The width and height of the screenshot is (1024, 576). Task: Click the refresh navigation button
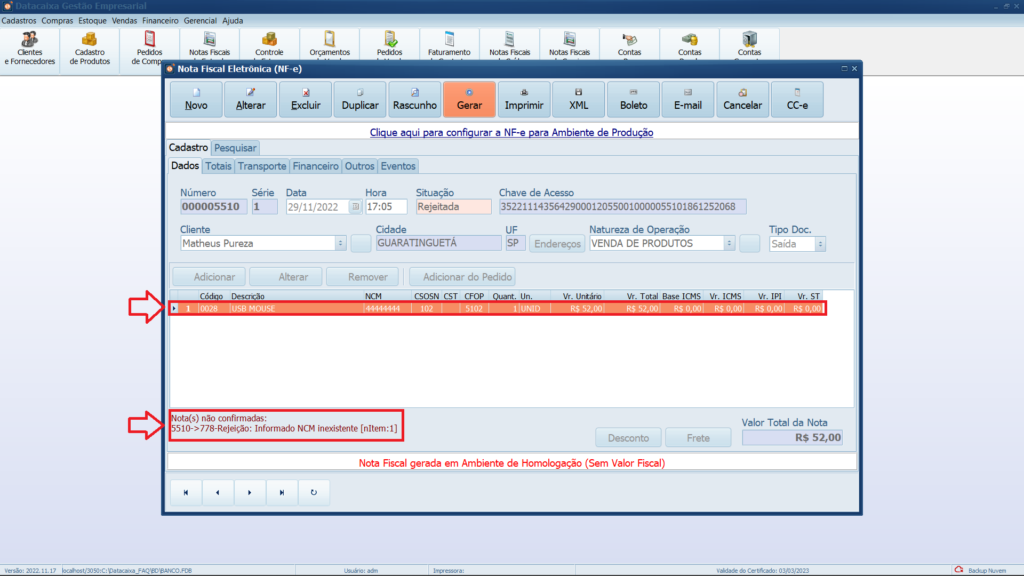(314, 492)
